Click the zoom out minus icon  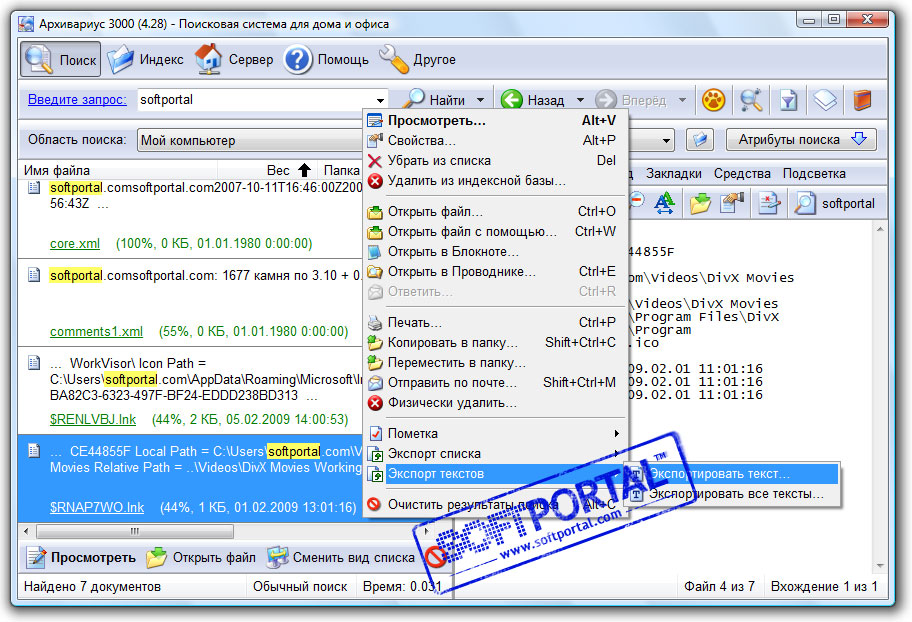coord(636,201)
